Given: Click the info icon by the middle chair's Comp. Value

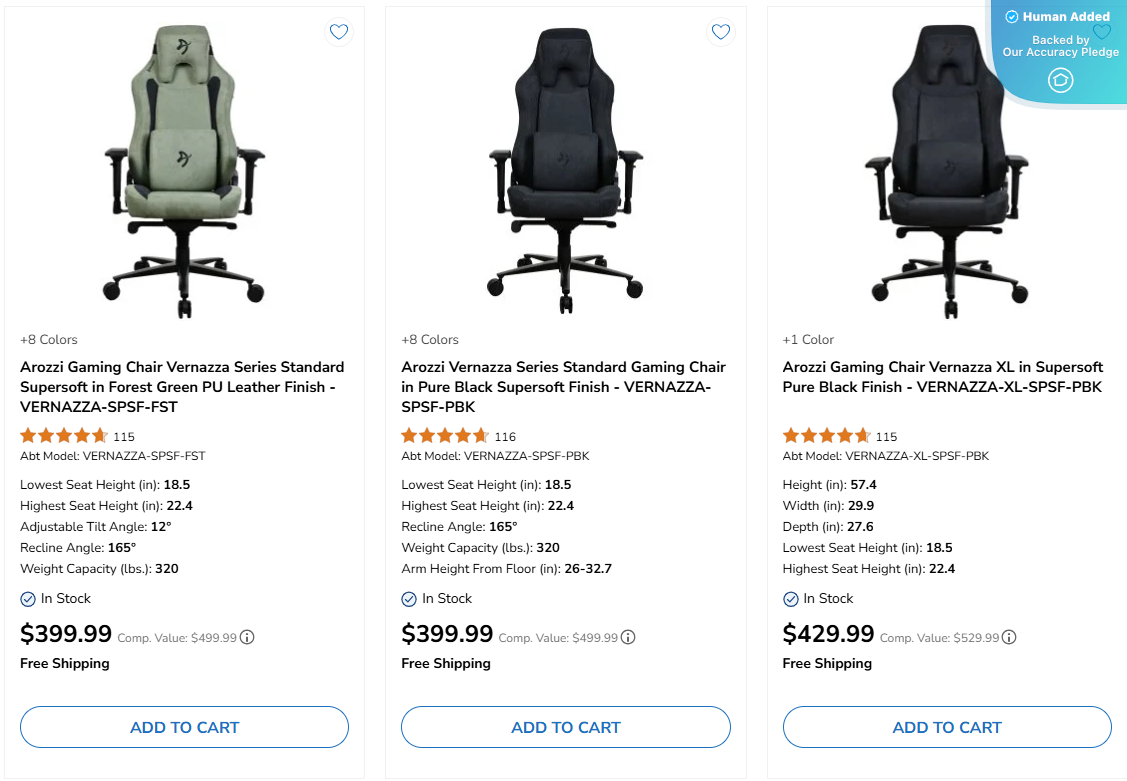Looking at the screenshot, I should pyautogui.click(x=627, y=637).
